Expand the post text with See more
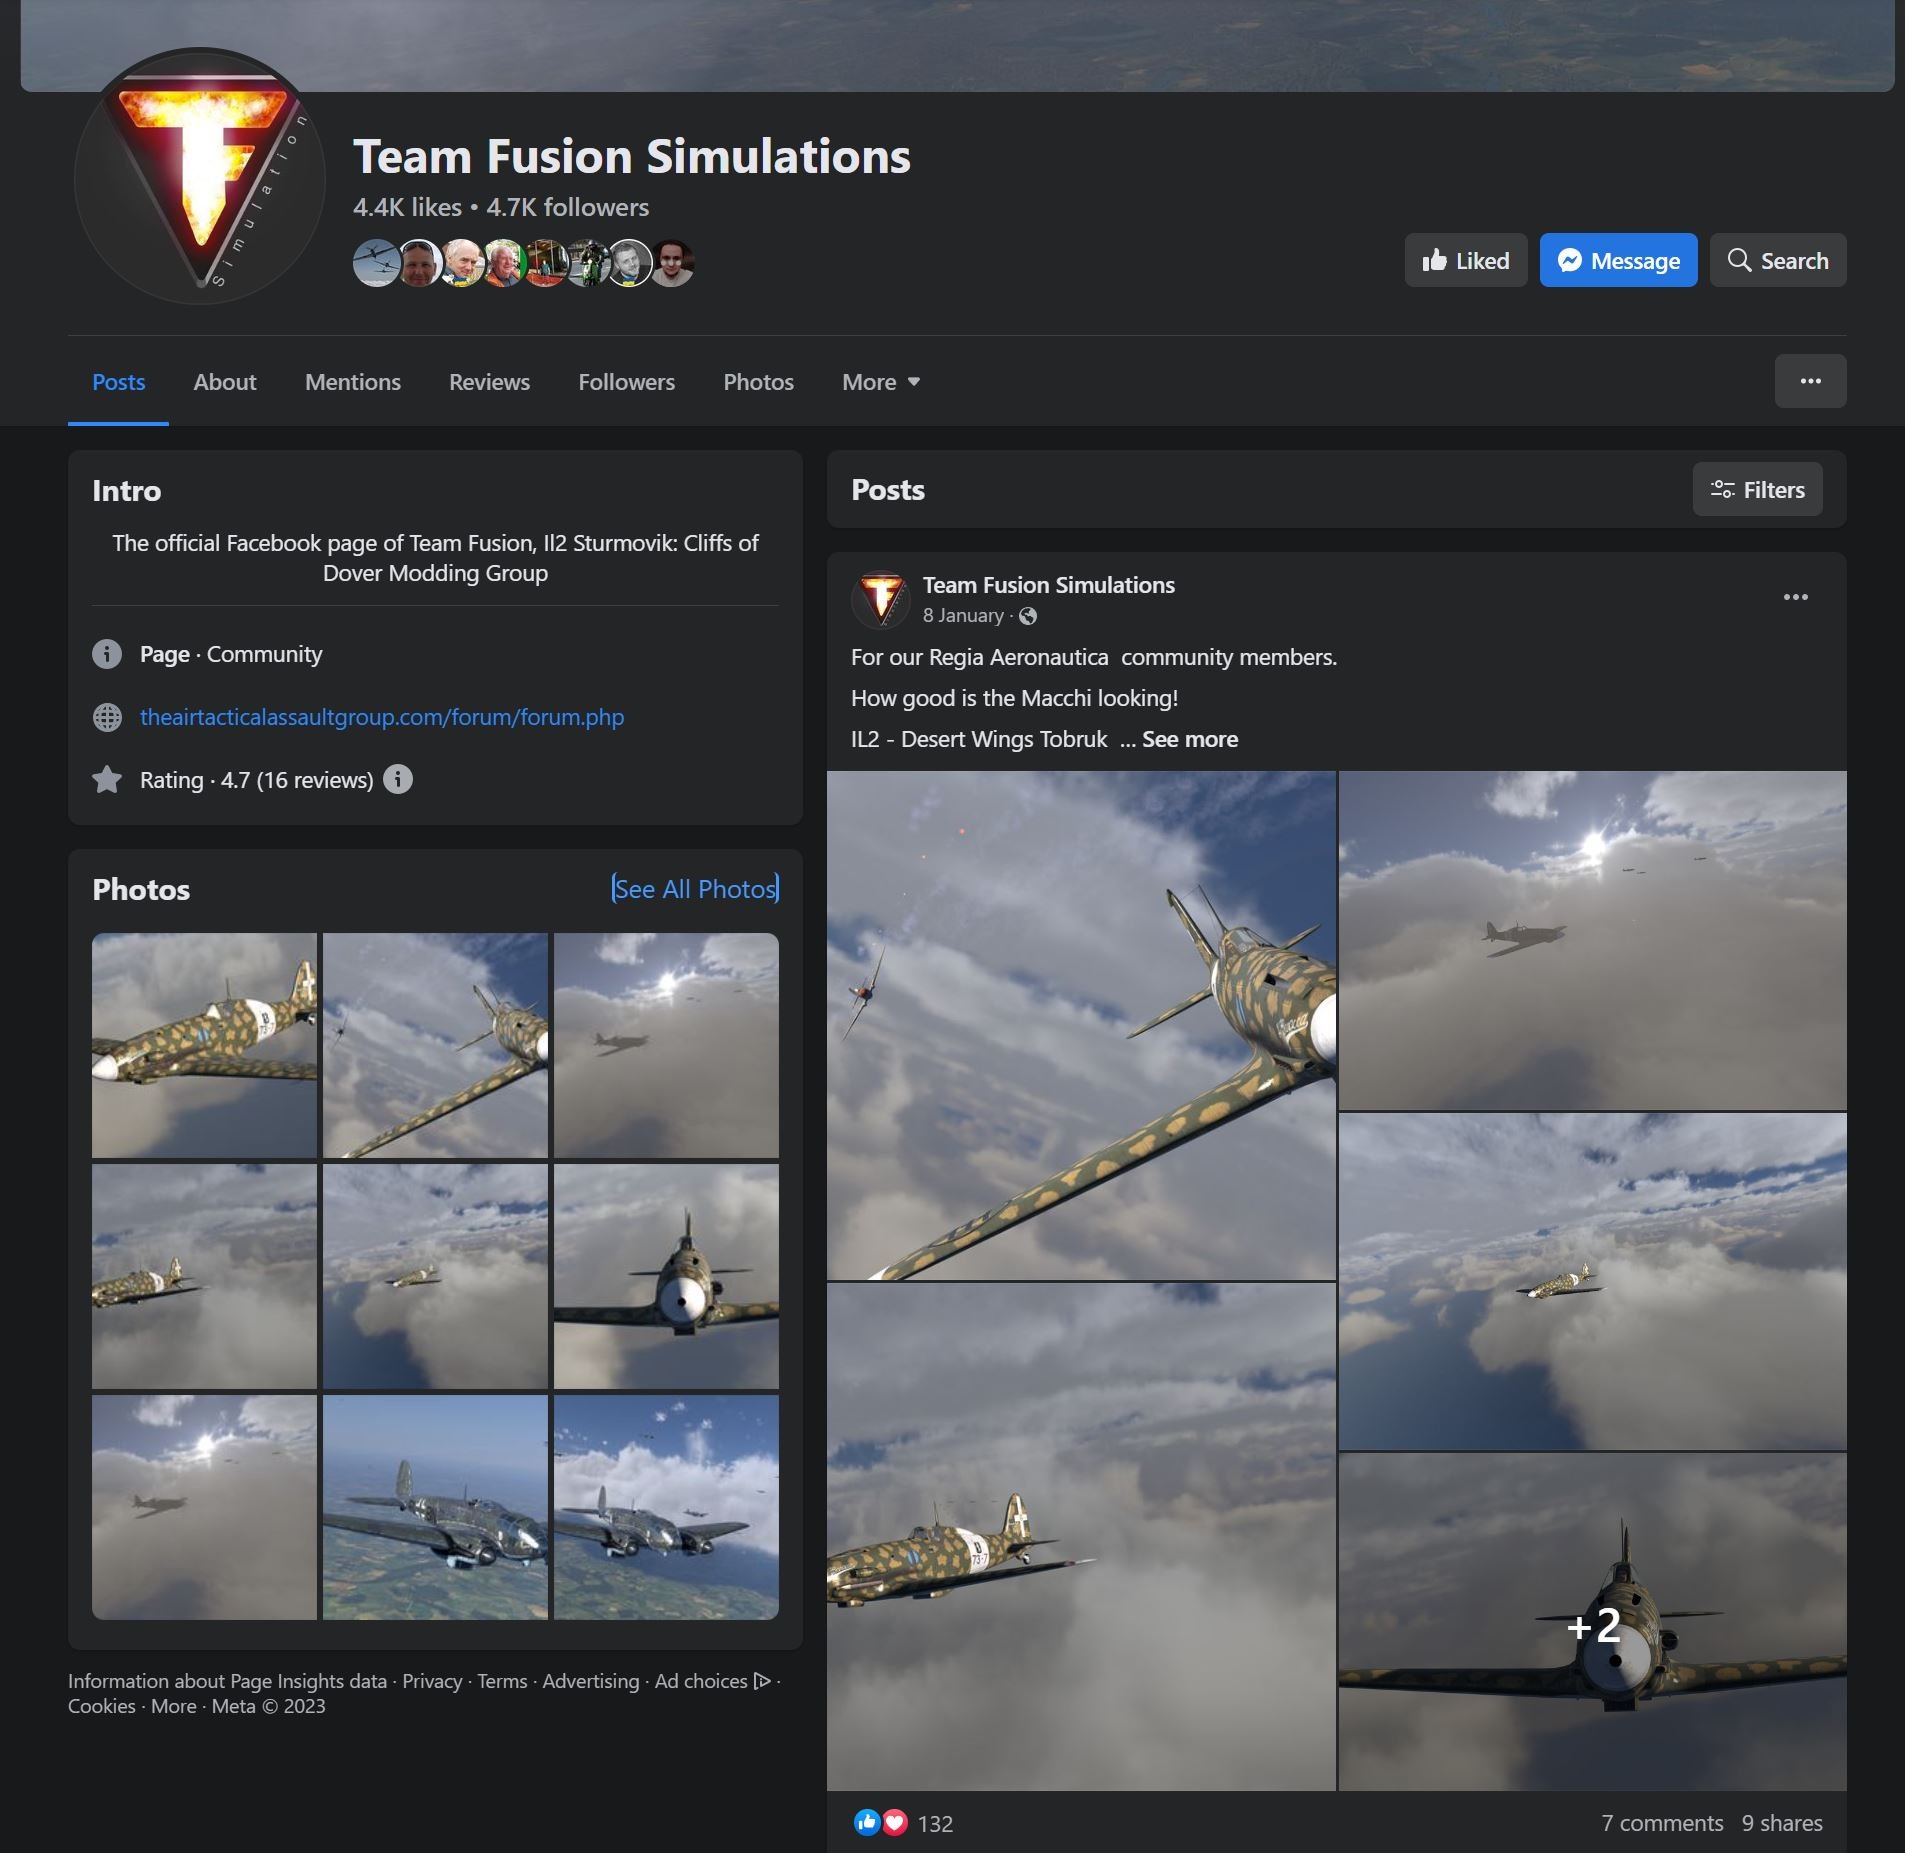This screenshot has width=1905, height=1853. pyautogui.click(x=1189, y=739)
